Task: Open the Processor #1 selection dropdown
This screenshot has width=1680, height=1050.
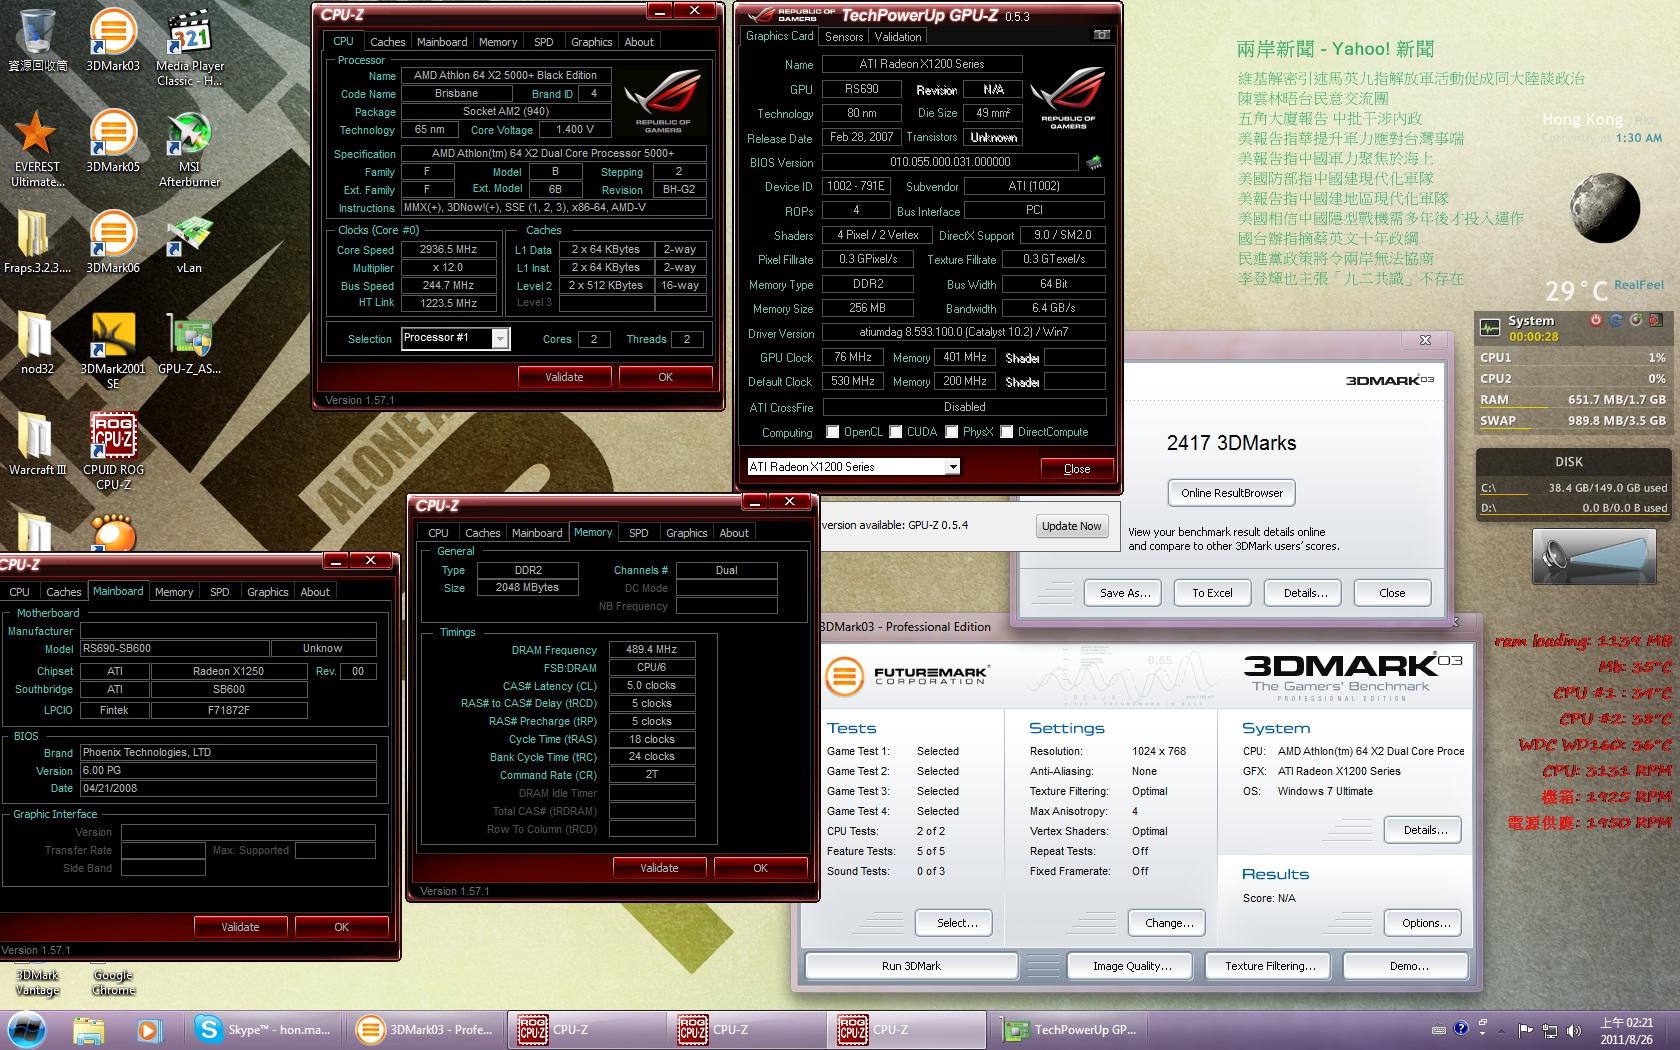Action: point(456,338)
